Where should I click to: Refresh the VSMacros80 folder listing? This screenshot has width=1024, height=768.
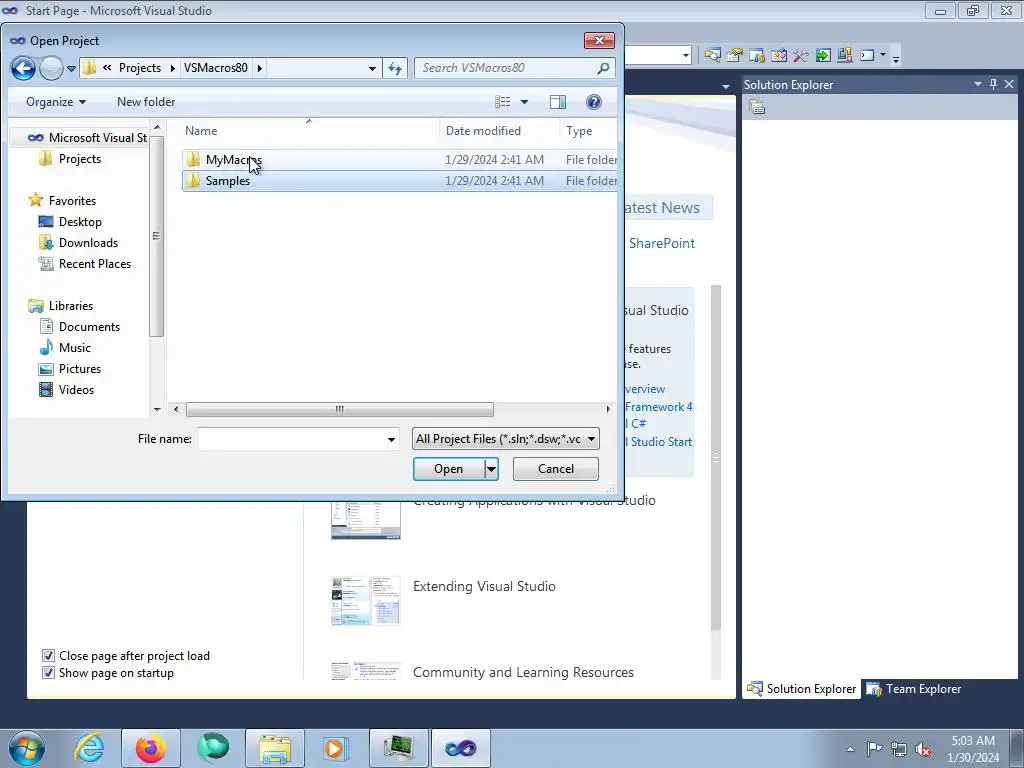(396, 68)
